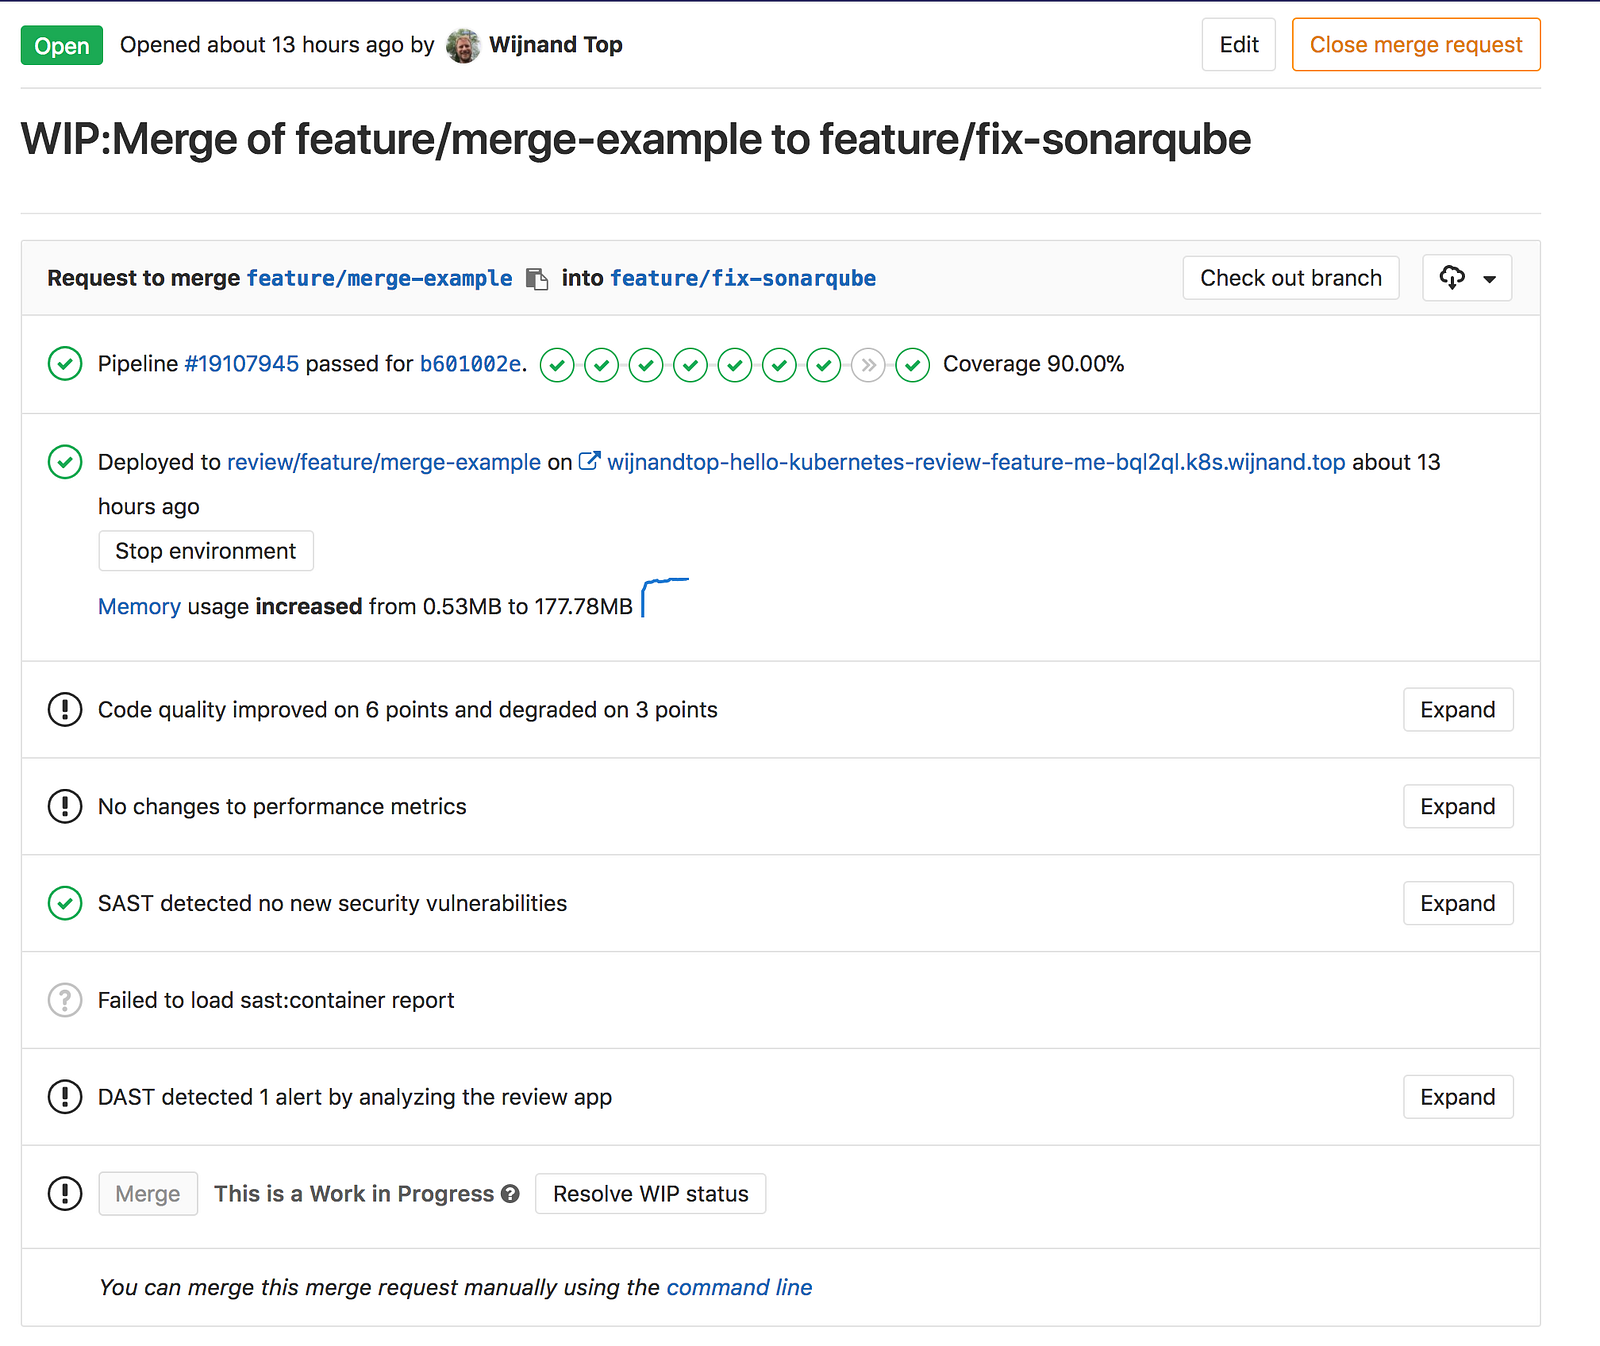Image resolution: width=1600 pixels, height=1346 pixels.
Task: Click Resolve WIP status button
Action: pos(650,1194)
